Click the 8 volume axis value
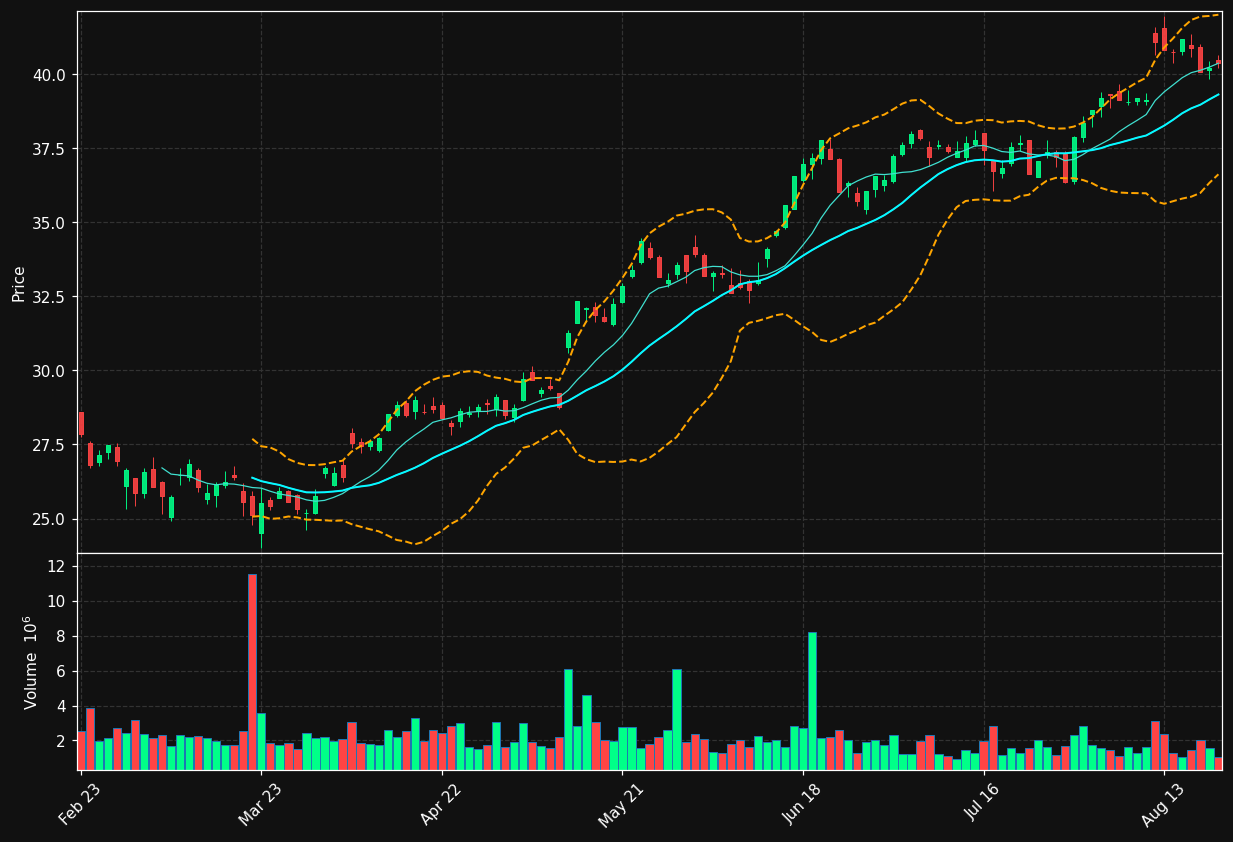Screen dimensions: 1233x842 pos(63,636)
